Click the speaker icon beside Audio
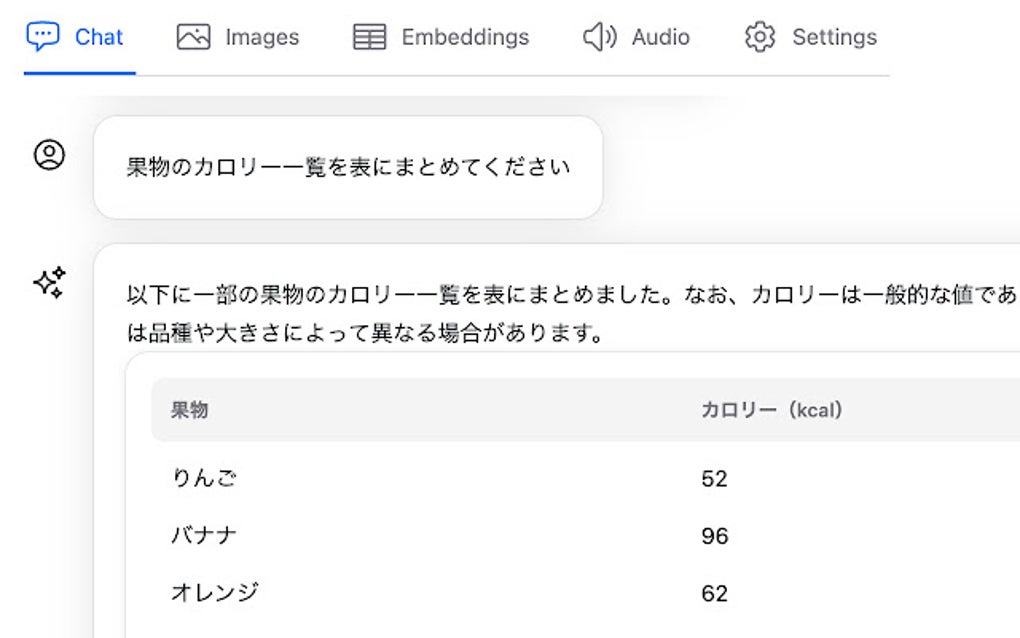The image size is (1020, 638). tap(599, 37)
